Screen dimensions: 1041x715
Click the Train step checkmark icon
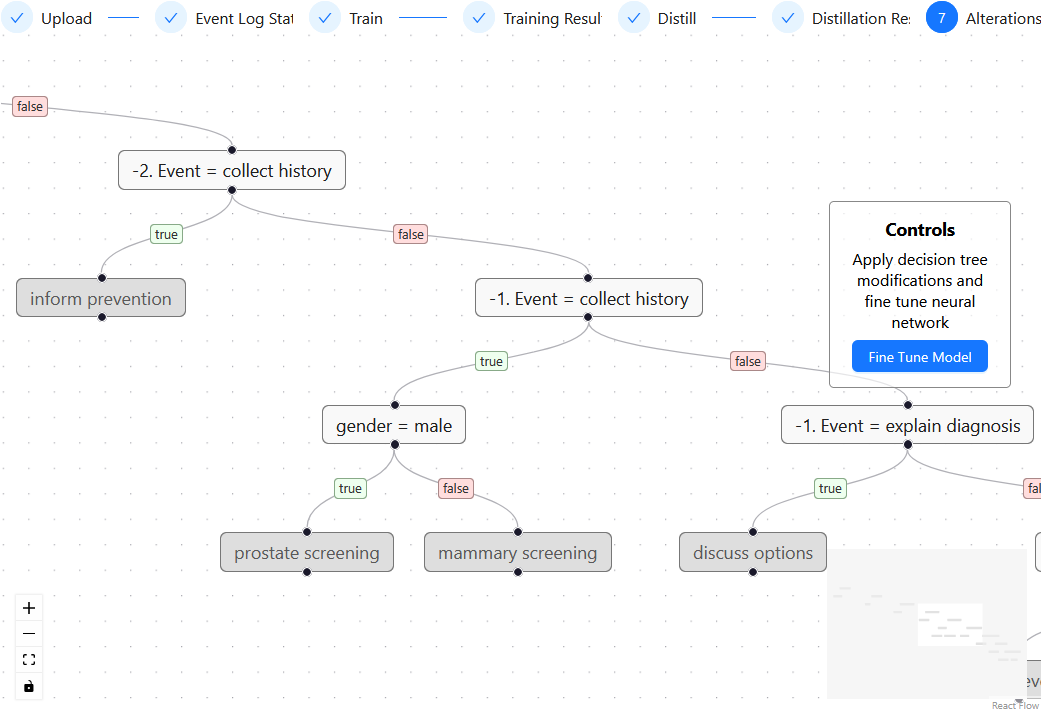324,17
